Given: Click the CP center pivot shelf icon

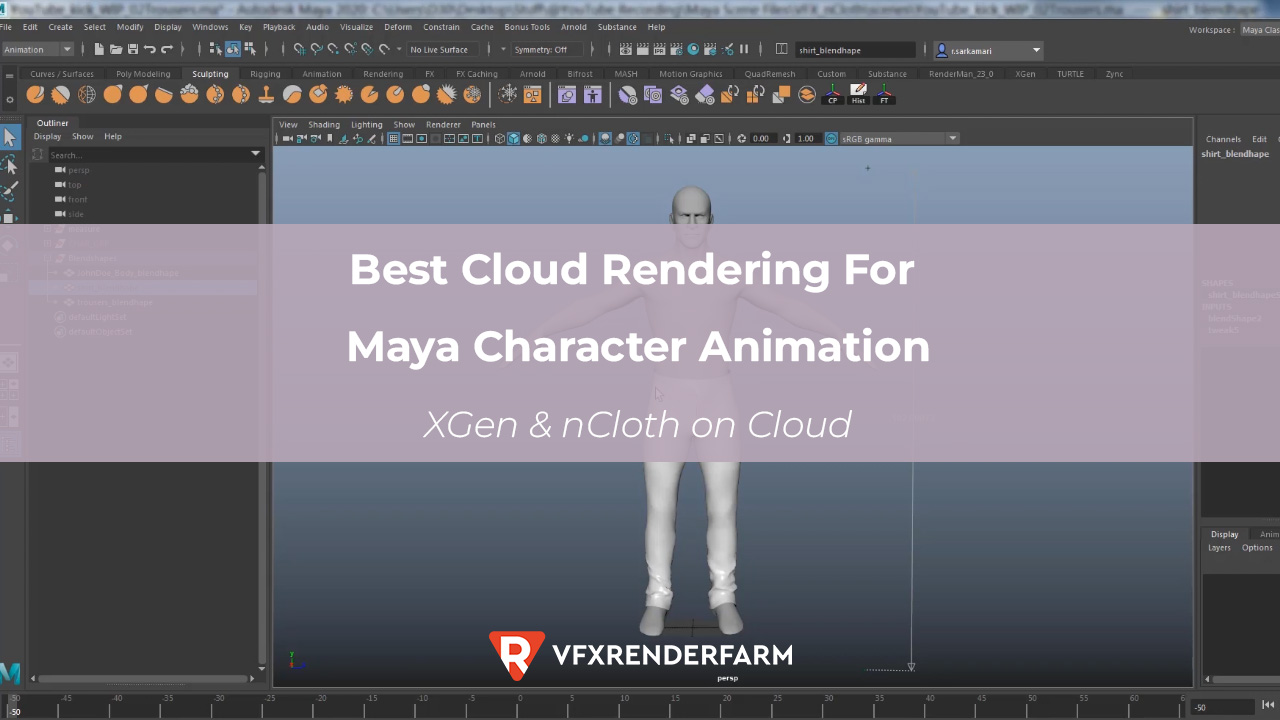Looking at the screenshot, I should [833, 94].
